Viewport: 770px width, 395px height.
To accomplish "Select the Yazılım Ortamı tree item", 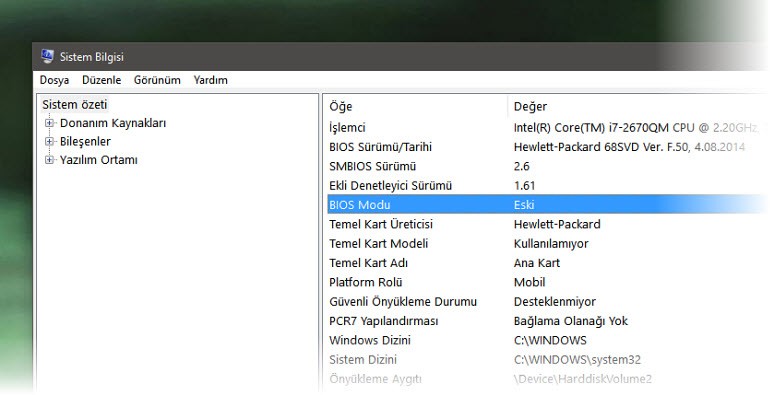I will pos(99,160).
